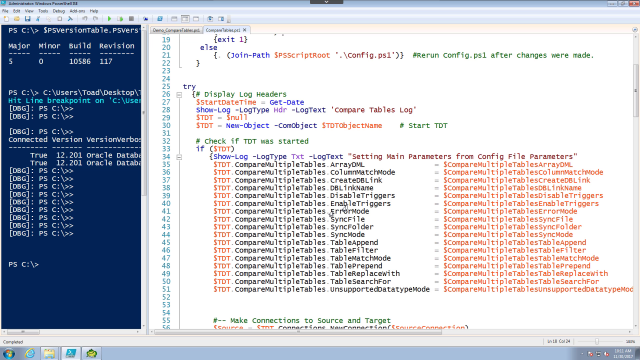The image size is (640, 360).
Task: Open New Remote PowerShell Tab icon
Action: [145, 19]
